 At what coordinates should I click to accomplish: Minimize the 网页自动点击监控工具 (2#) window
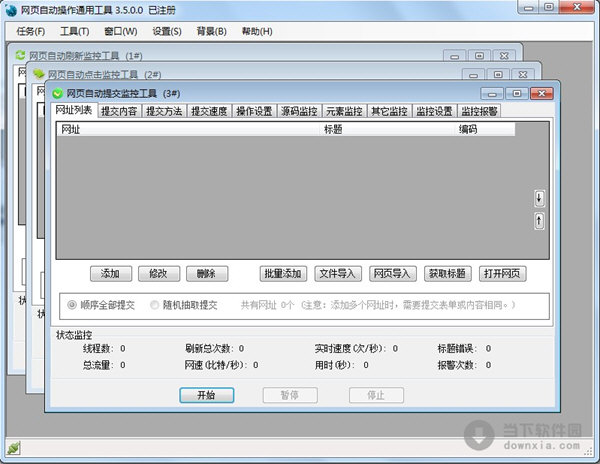(473, 75)
